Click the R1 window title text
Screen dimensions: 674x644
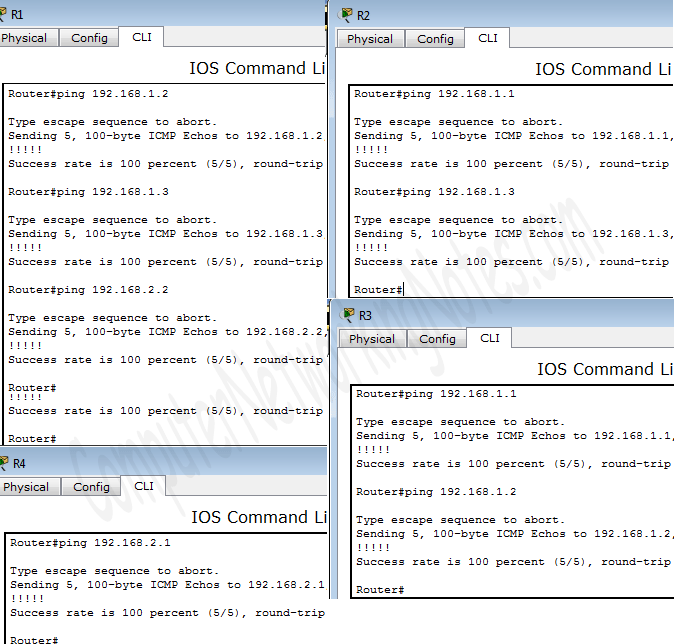pyautogui.click(x=17, y=15)
